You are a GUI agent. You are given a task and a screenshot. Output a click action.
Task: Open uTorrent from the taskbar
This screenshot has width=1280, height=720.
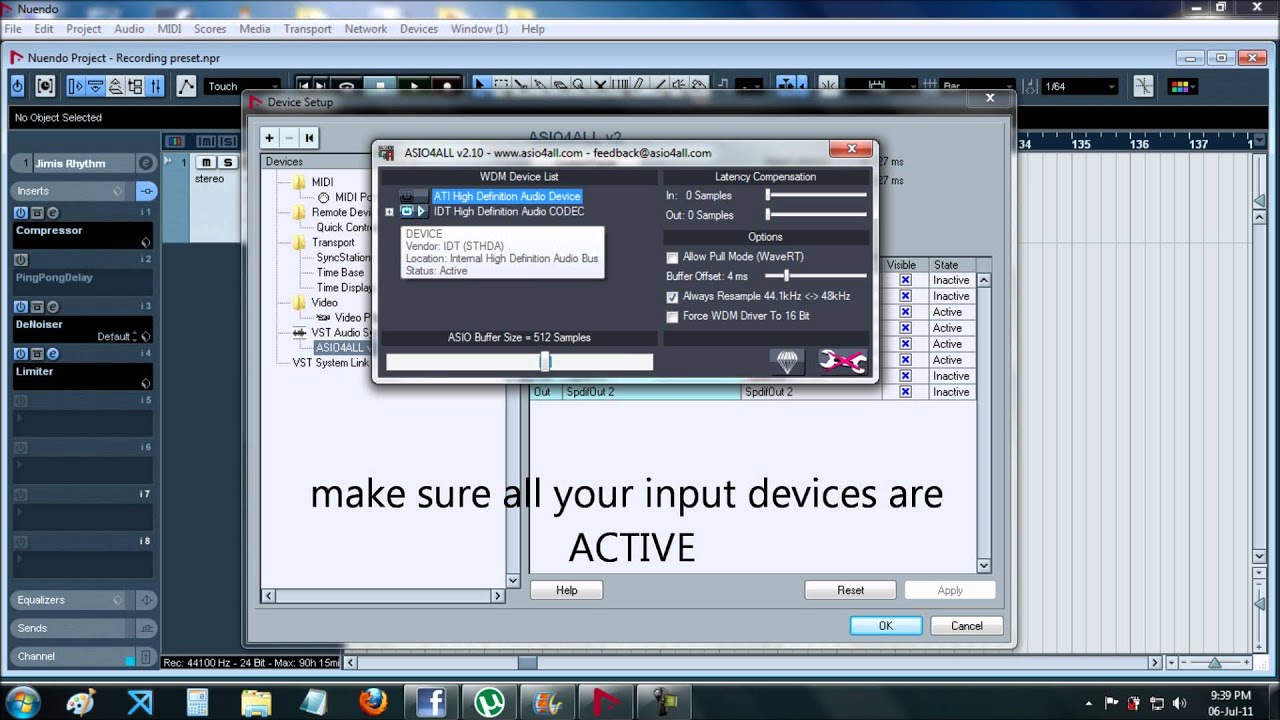(489, 702)
